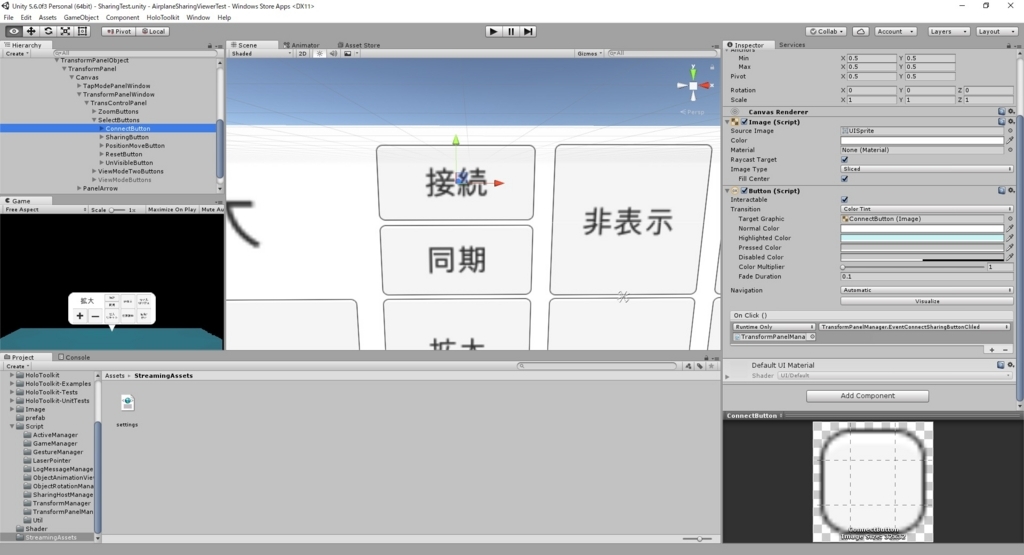Open Default UI Material gear settings
Viewport: 1024px width, 555px height.
(x=1012, y=365)
